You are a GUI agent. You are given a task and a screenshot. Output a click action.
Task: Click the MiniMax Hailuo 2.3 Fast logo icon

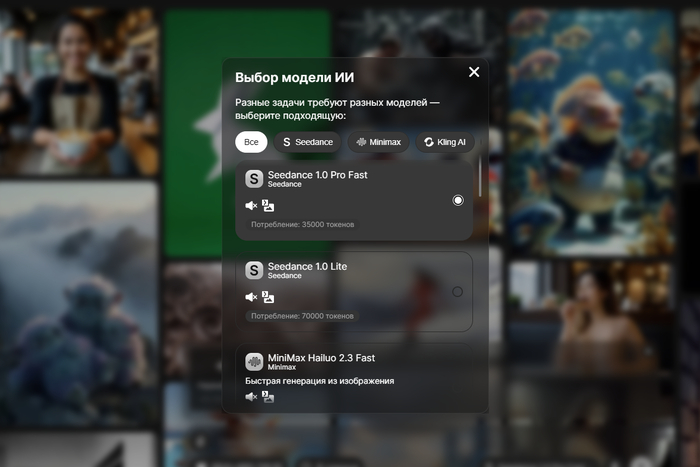[x=254, y=361]
